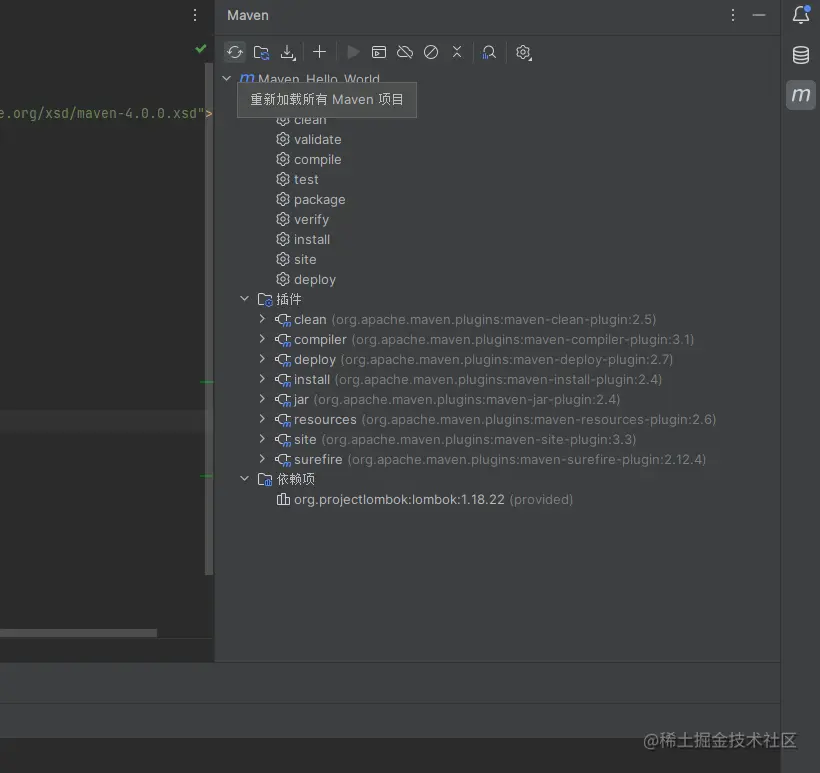
Task: Expand the compiler plugin node
Action: click(262, 339)
